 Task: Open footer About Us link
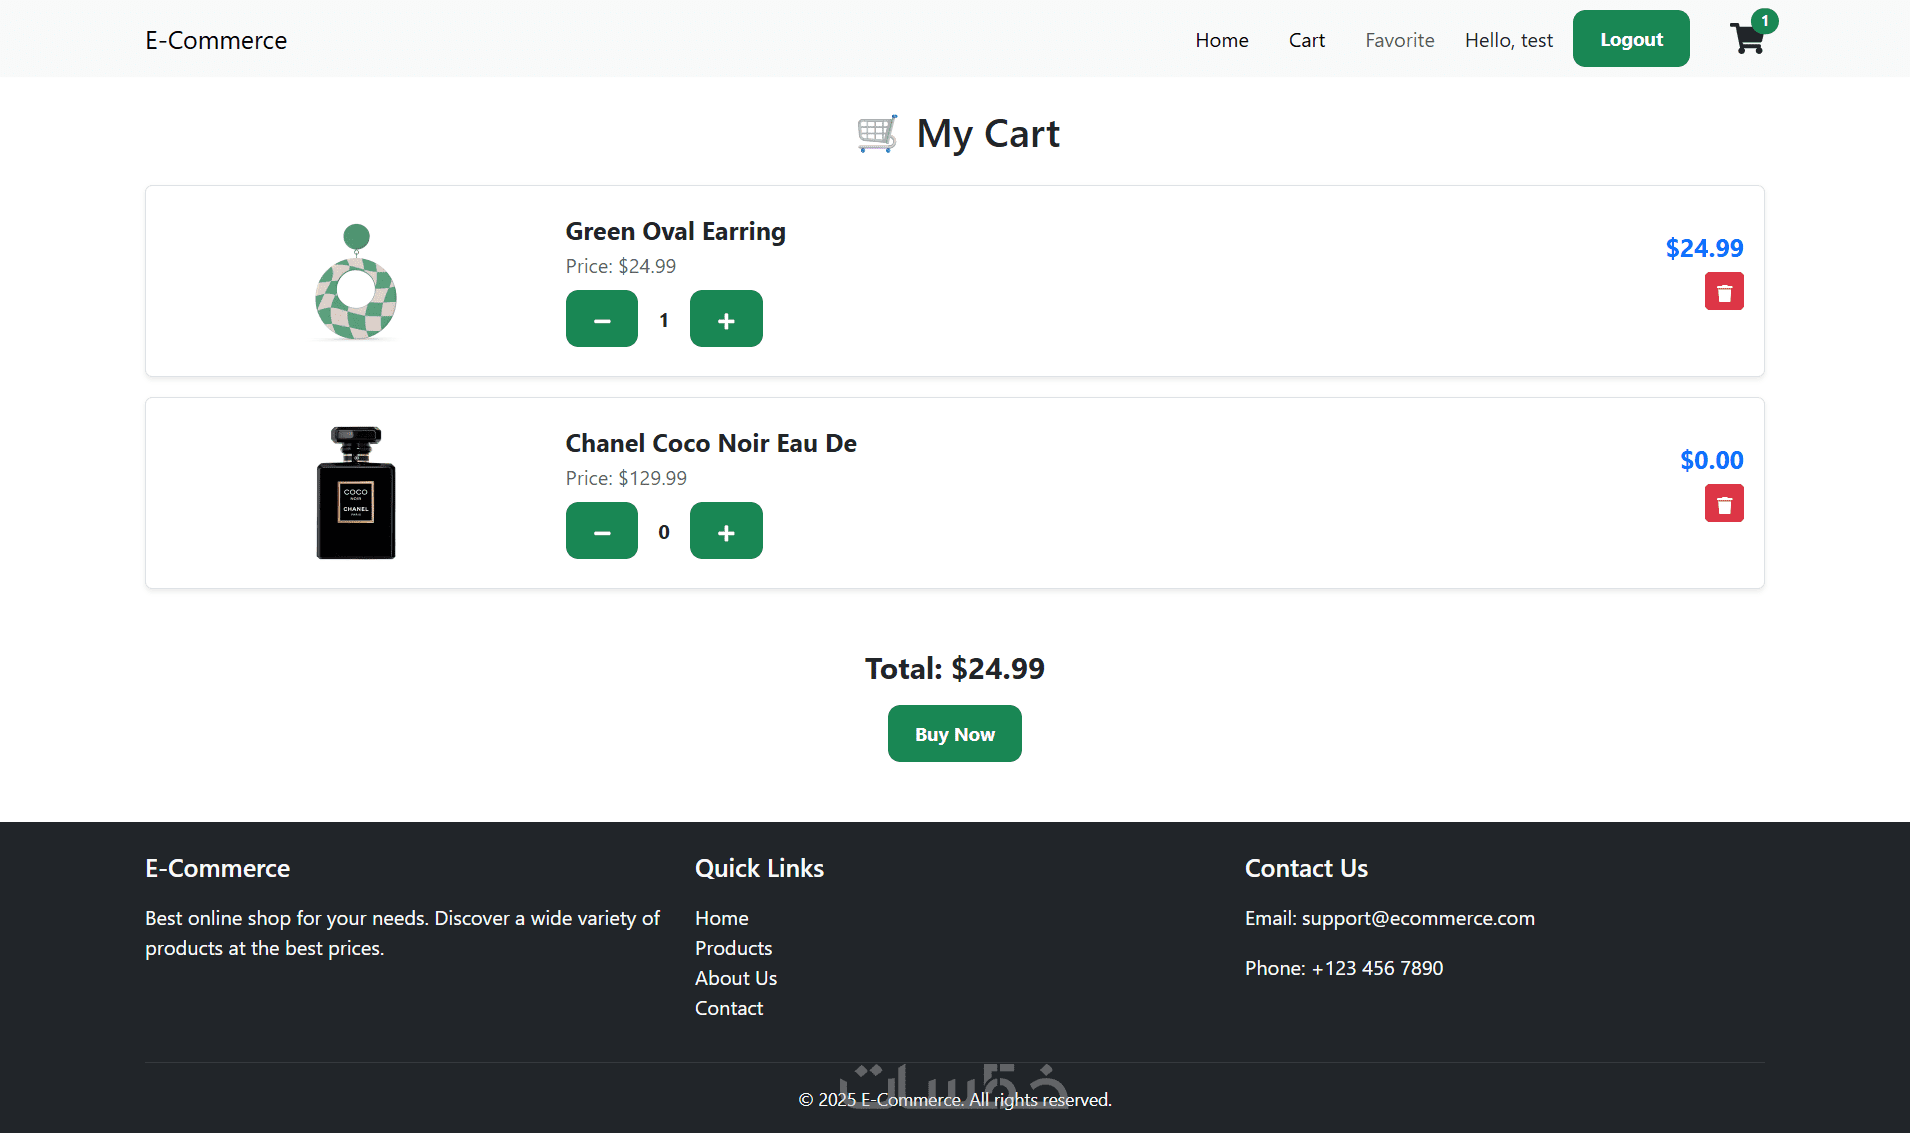click(736, 978)
